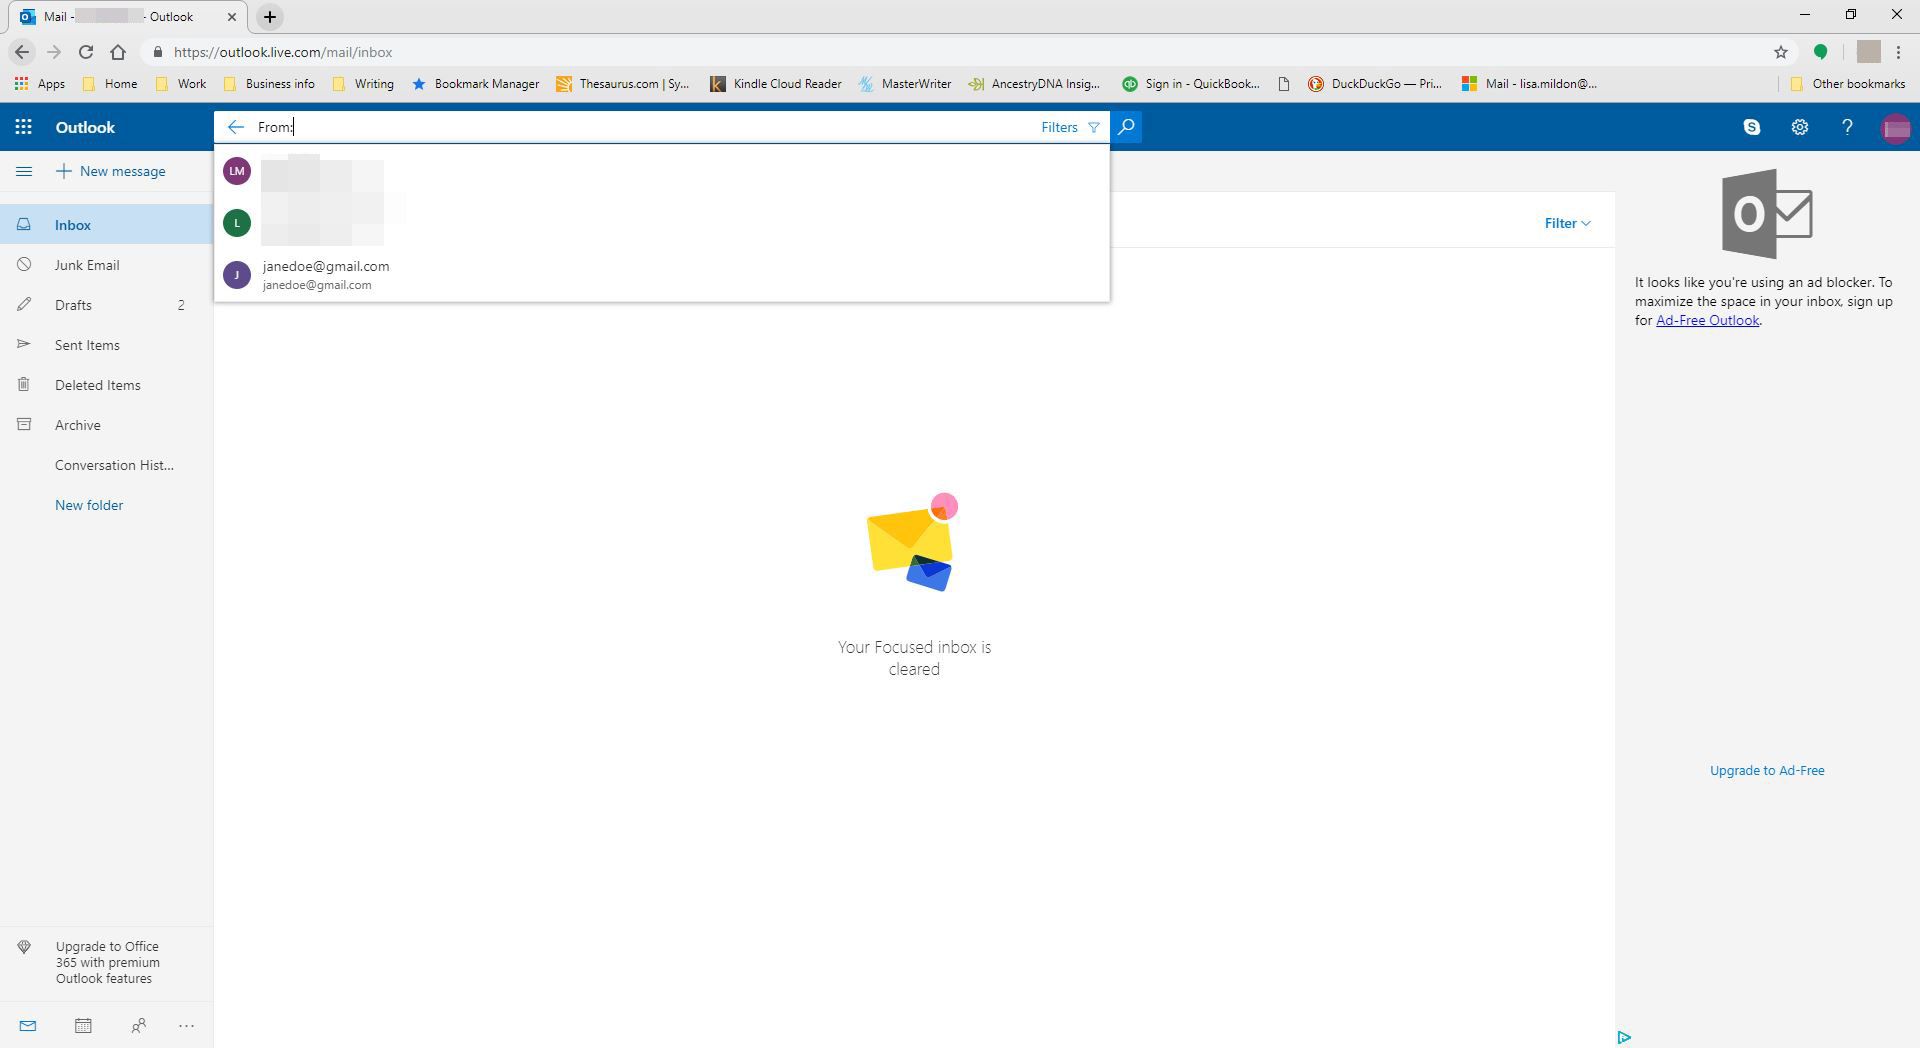Click the search magnifier button
Viewport: 1920px width, 1048px height.
1126,127
